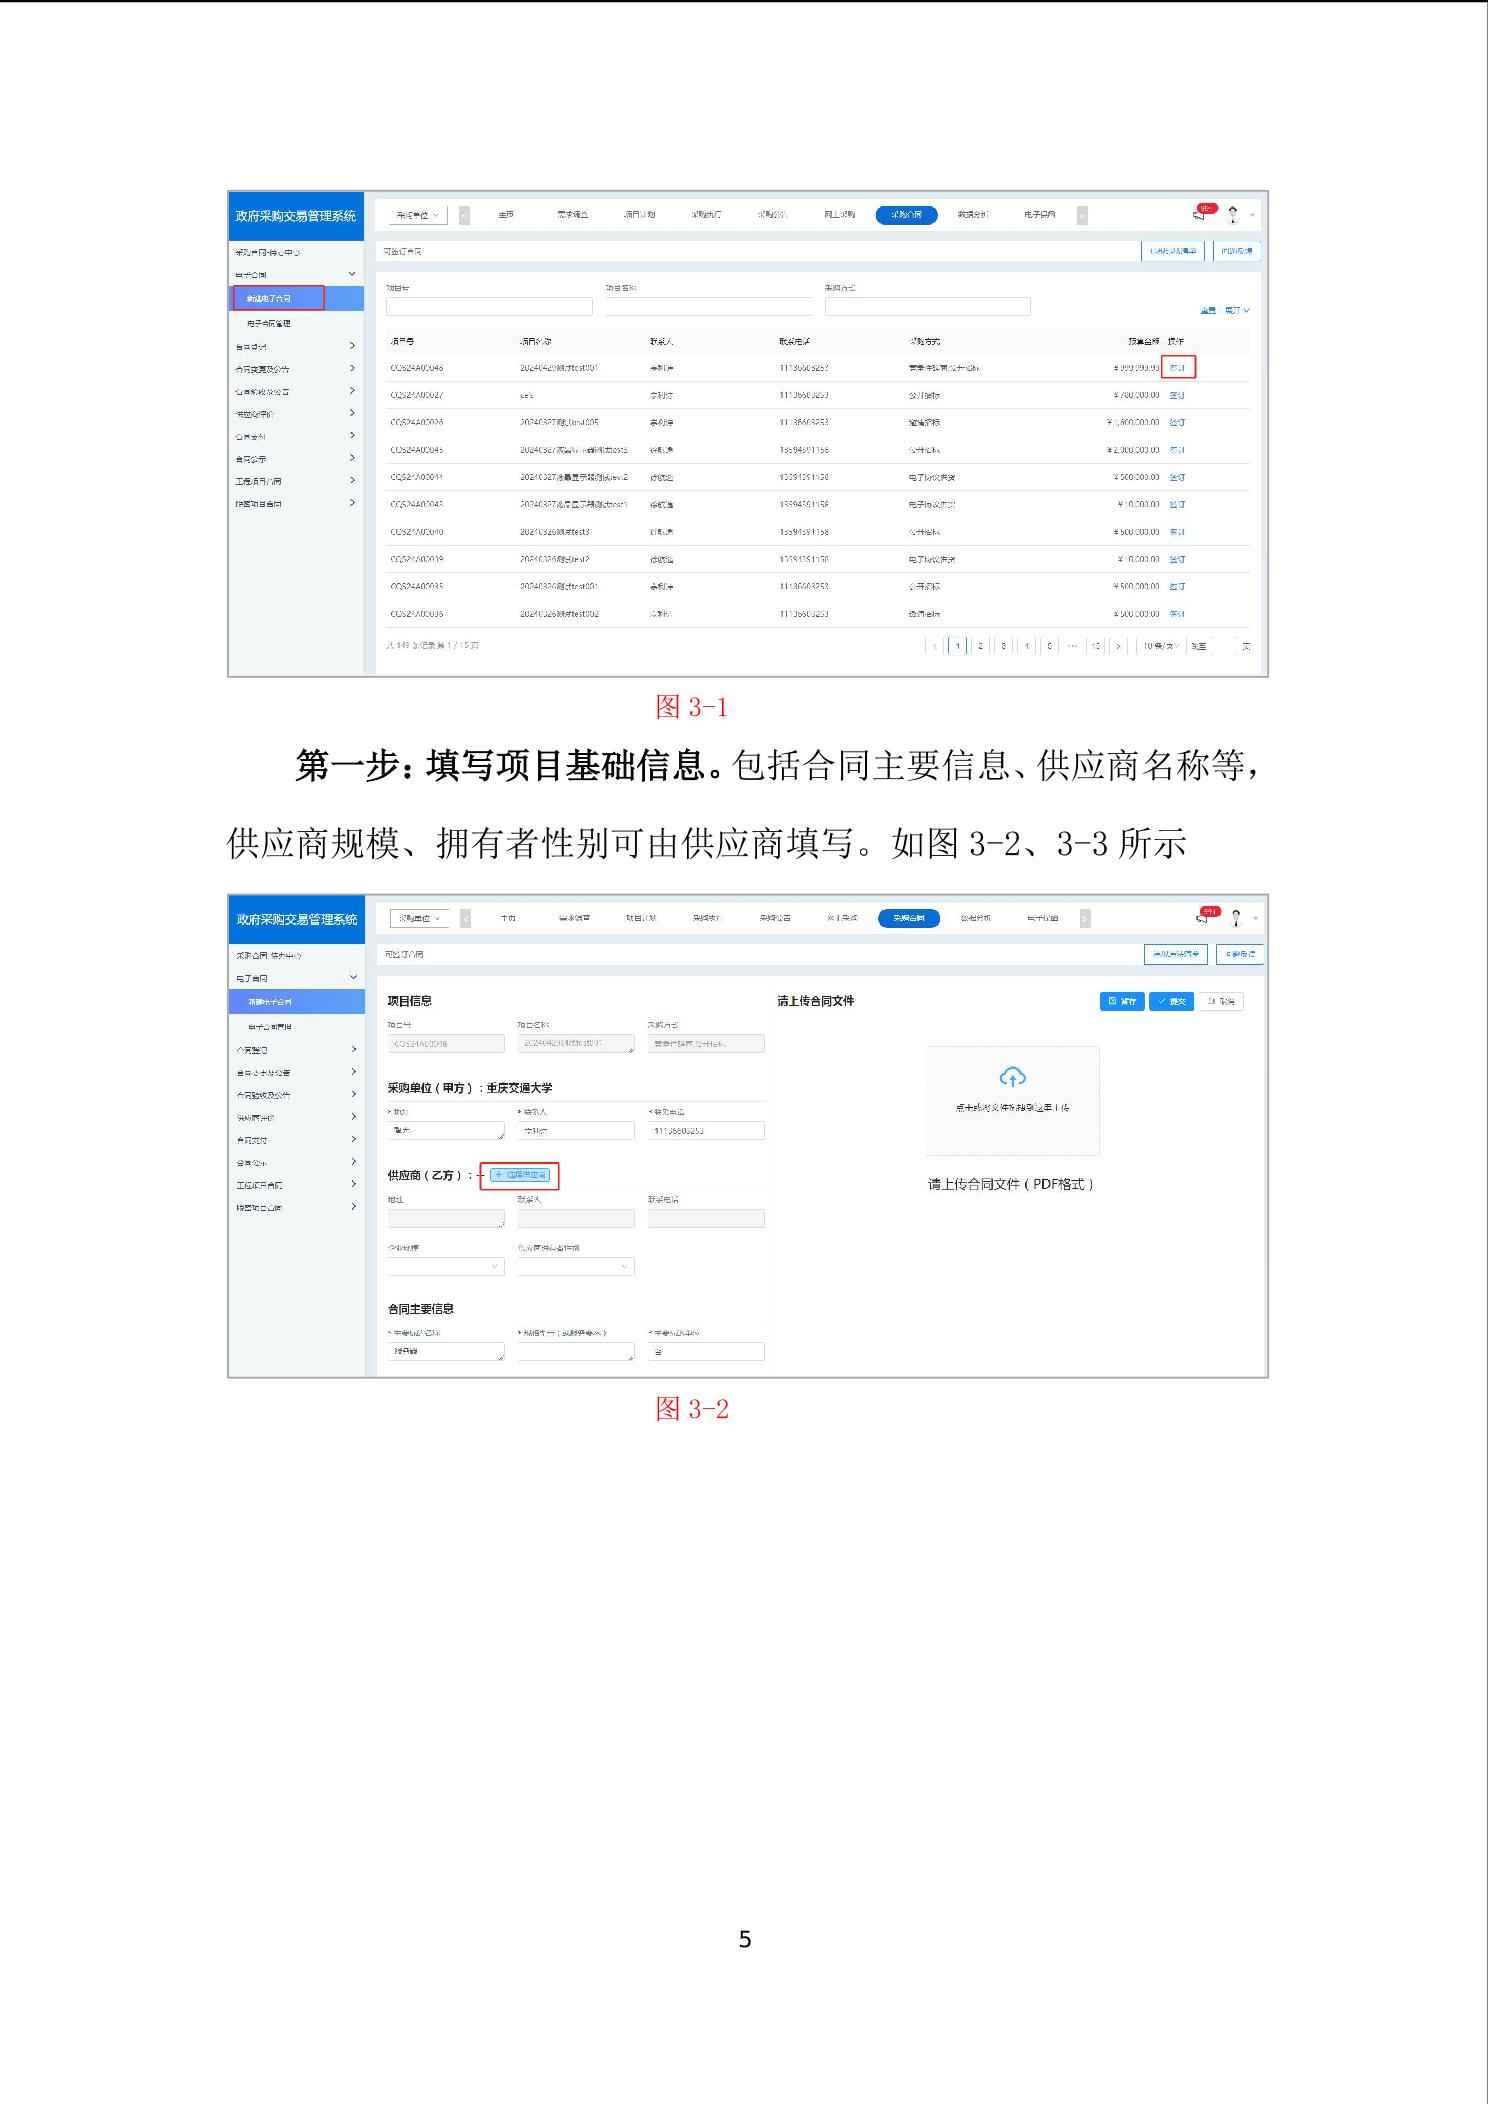This screenshot has width=1488, height=2104.
Task: Expand 展开 filter toggle in Figure 3-1
Action: 1237,311
